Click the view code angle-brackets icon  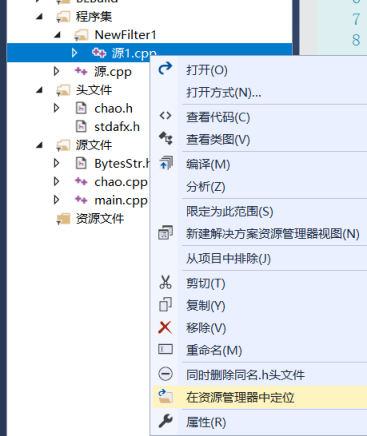click(165, 116)
